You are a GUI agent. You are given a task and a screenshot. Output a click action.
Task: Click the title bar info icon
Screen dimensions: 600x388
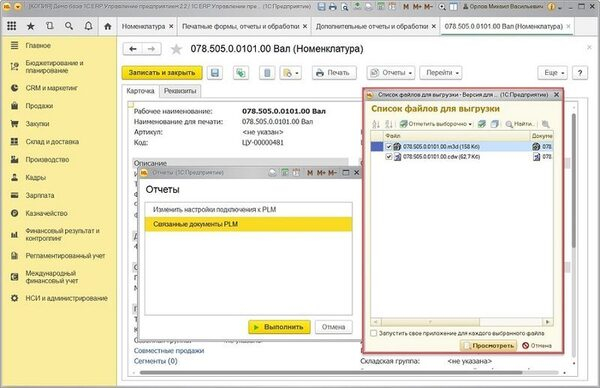pos(551,7)
